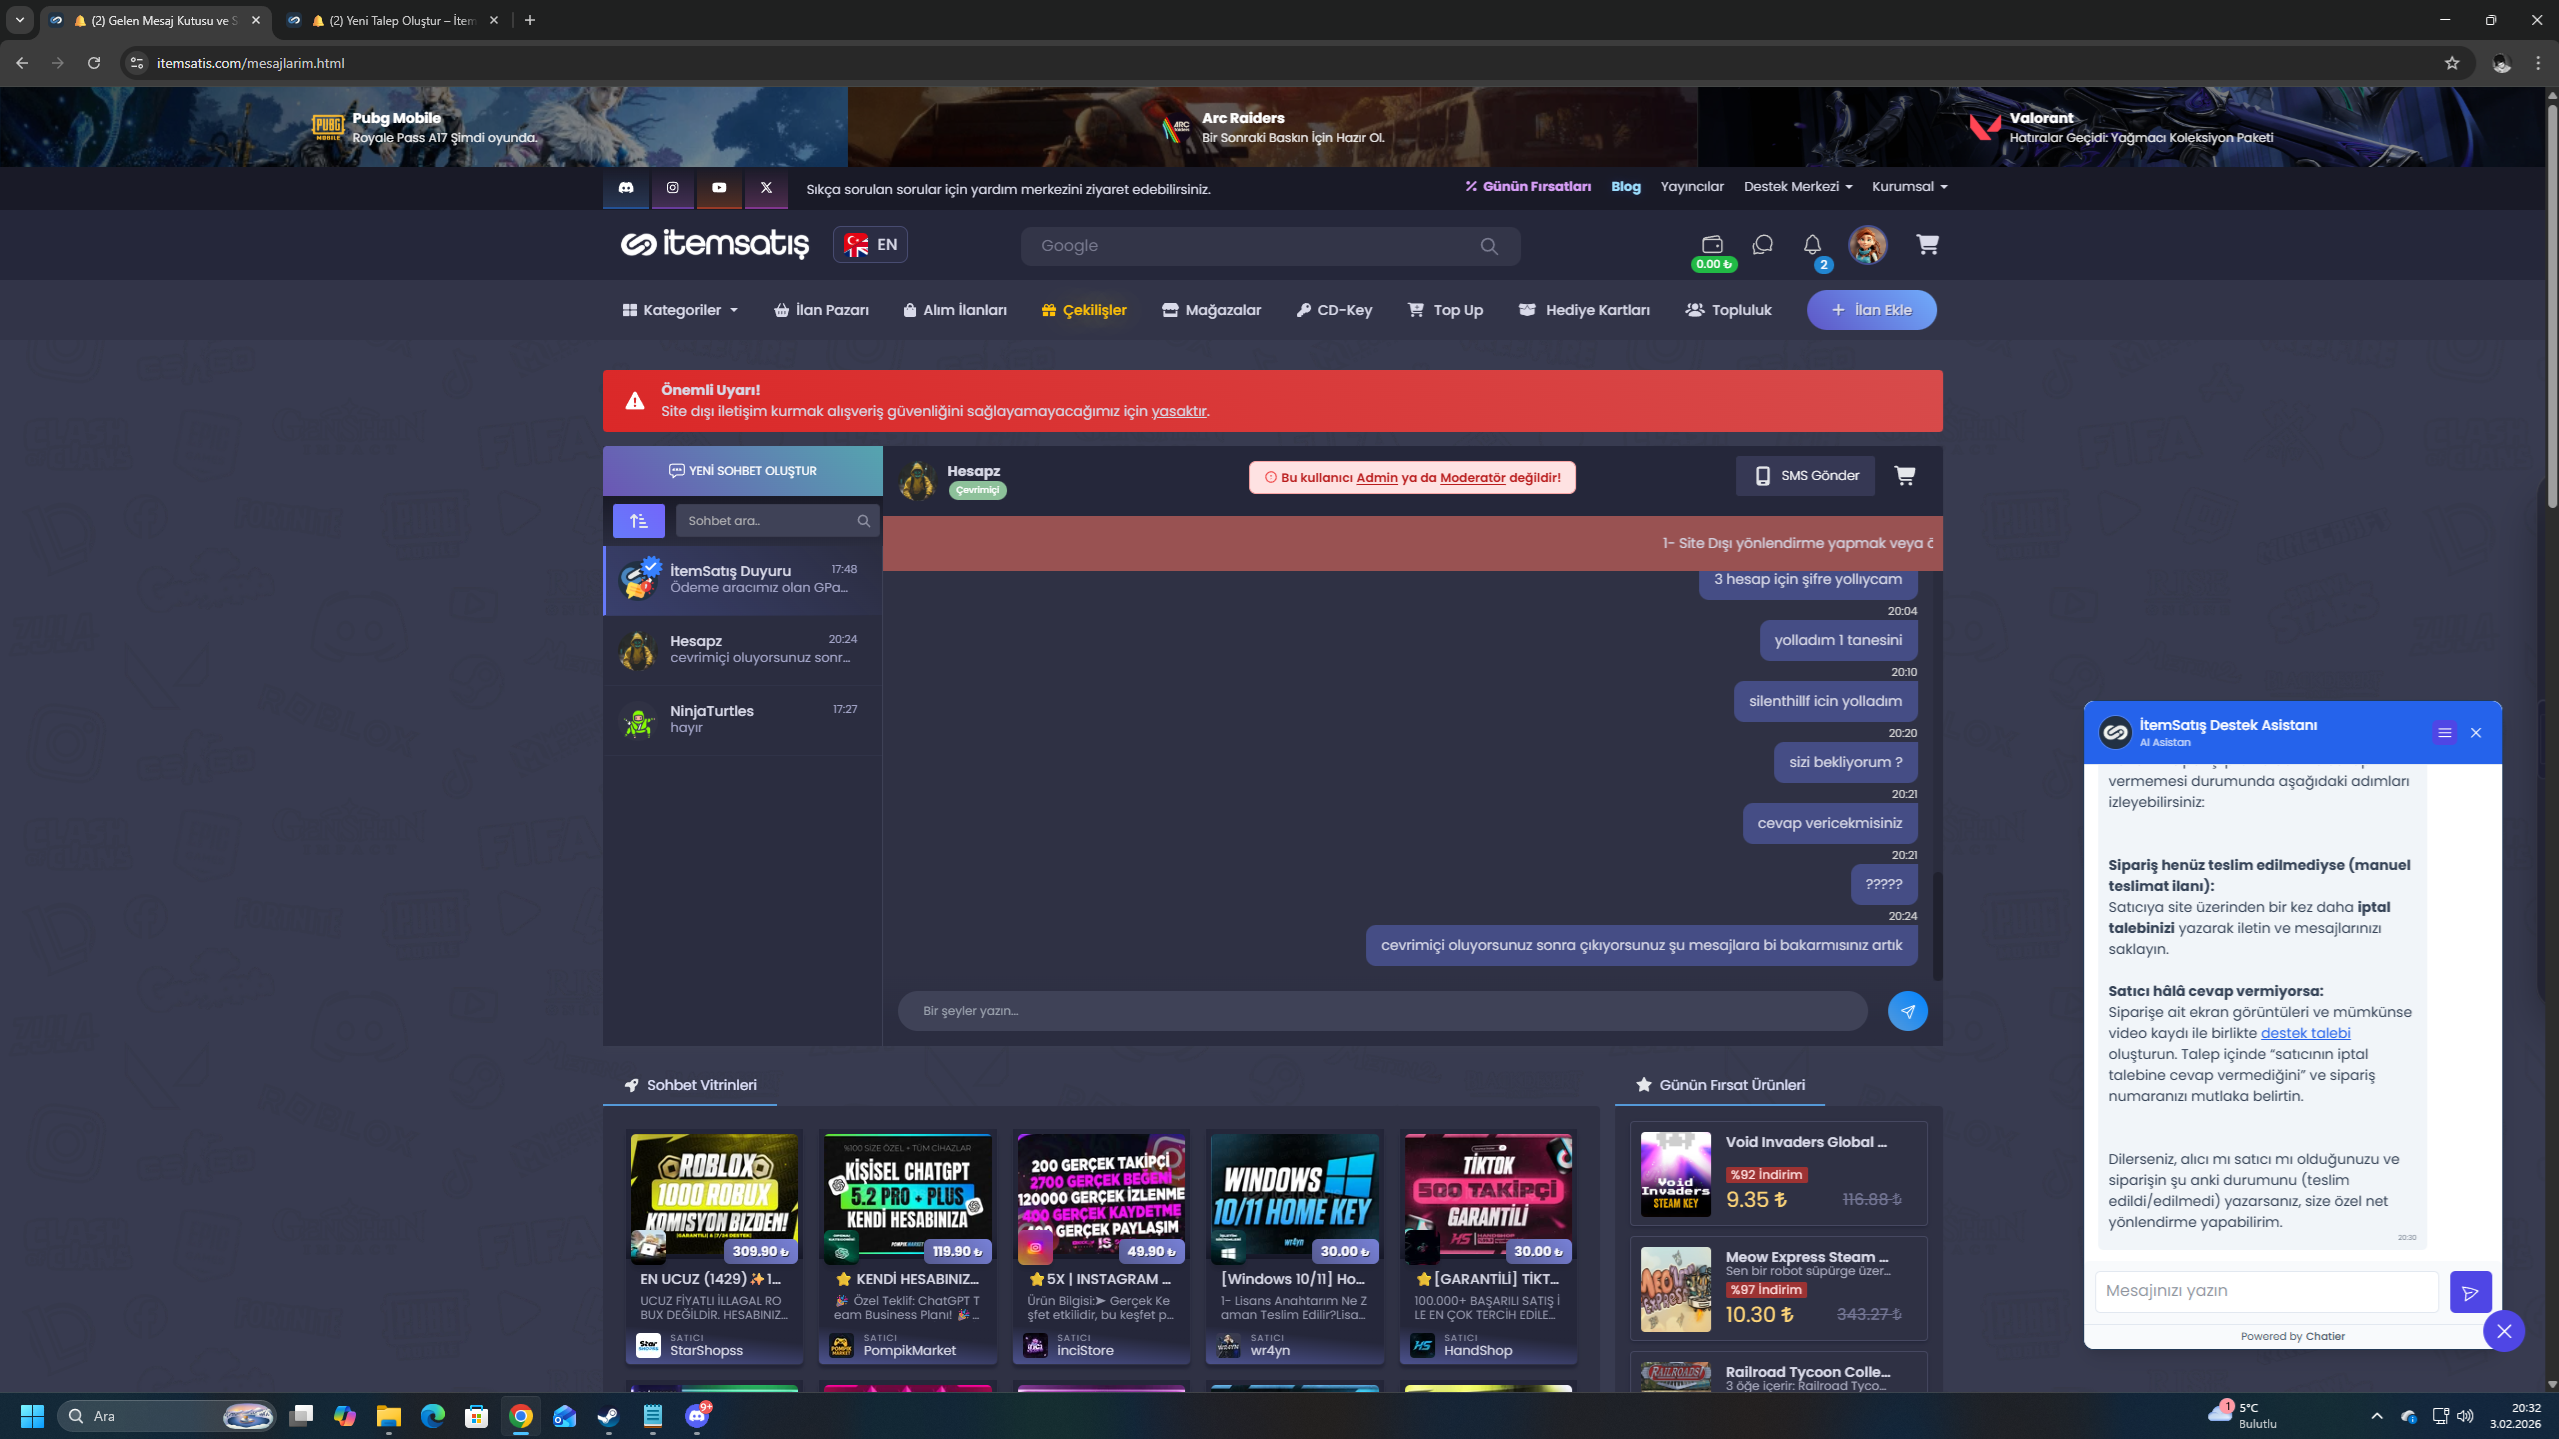The image size is (2559, 1439).
Task: Bookmark this page with the star icon
Action: point(2452,63)
